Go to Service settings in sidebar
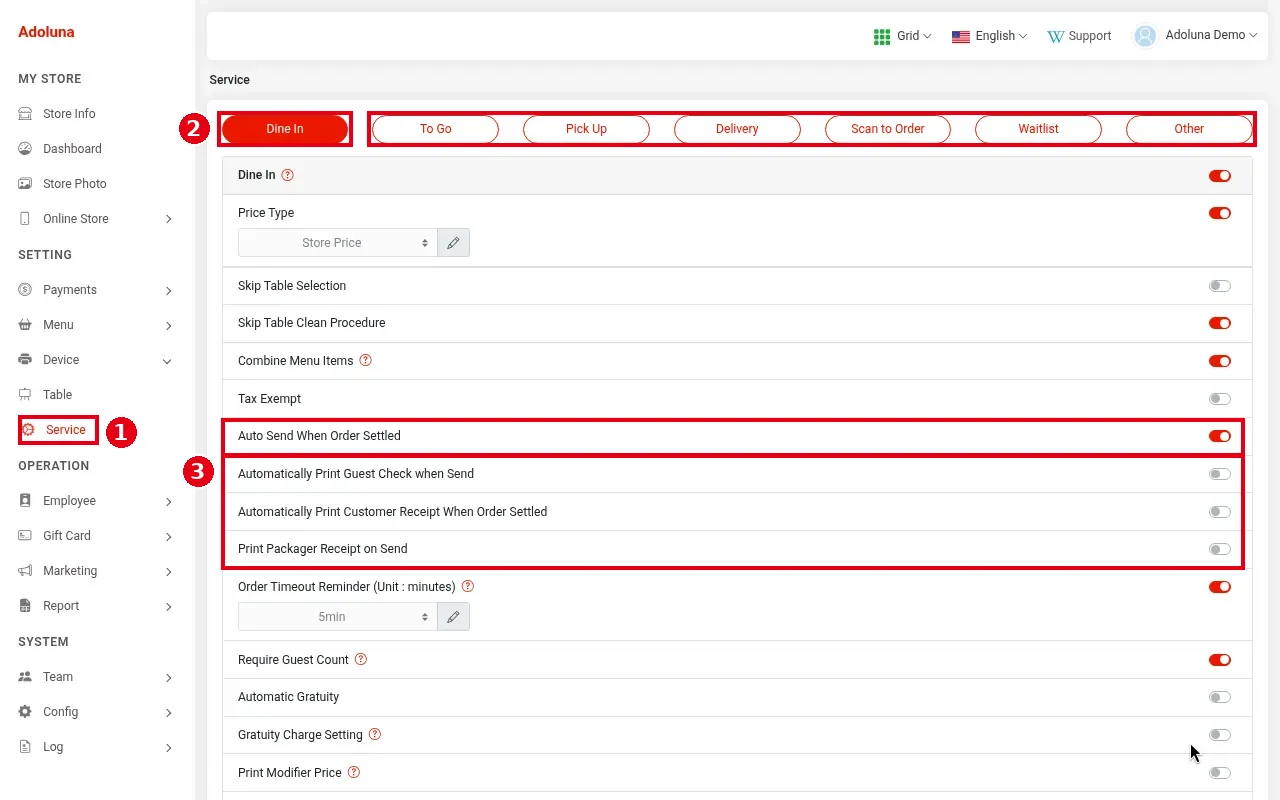 [58, 430]
